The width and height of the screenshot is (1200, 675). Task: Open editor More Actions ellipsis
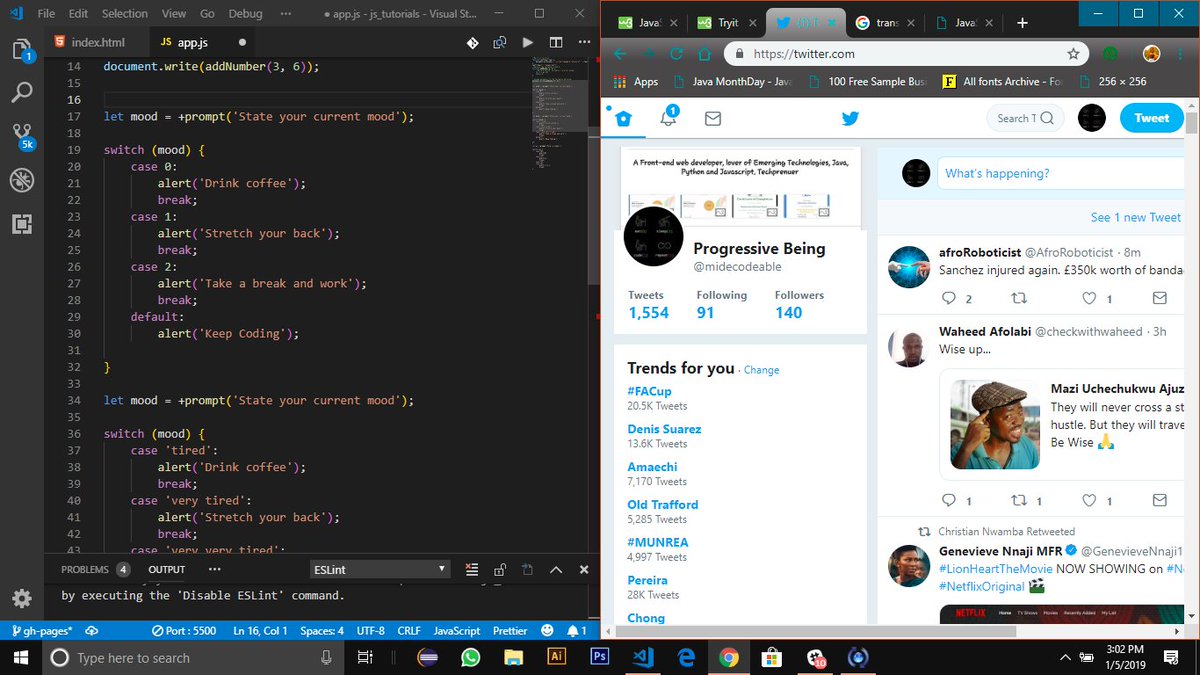coord(583,43)
